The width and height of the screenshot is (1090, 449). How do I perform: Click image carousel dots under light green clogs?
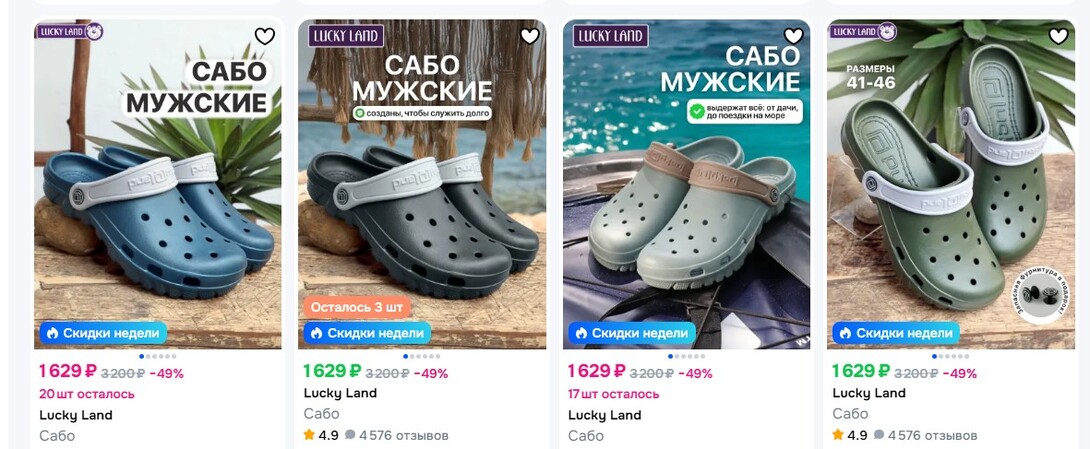coord(687,356)
